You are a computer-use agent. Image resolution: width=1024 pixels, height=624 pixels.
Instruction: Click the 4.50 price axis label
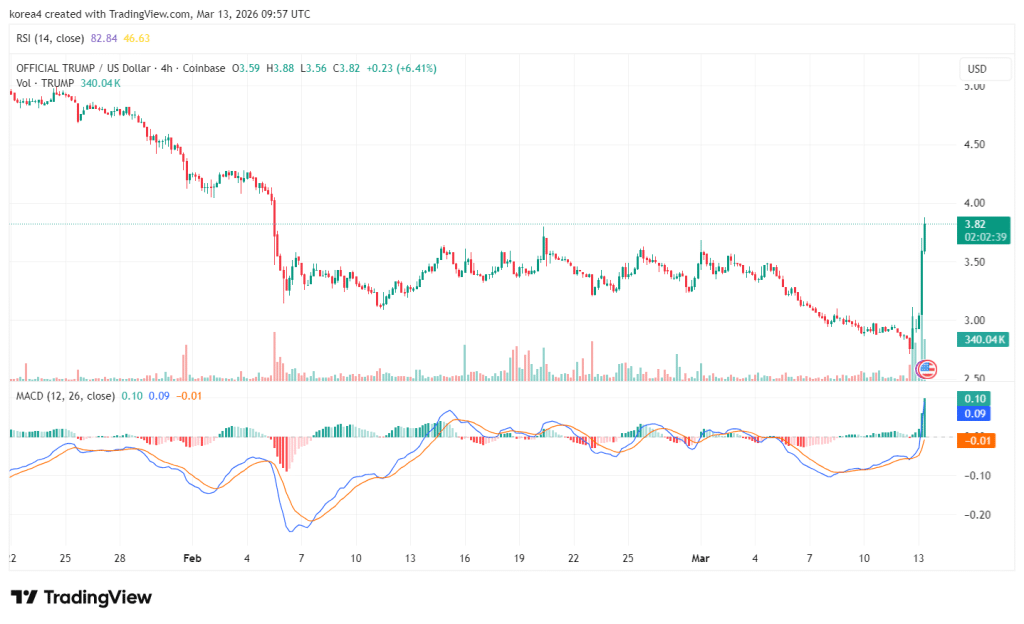974,145
